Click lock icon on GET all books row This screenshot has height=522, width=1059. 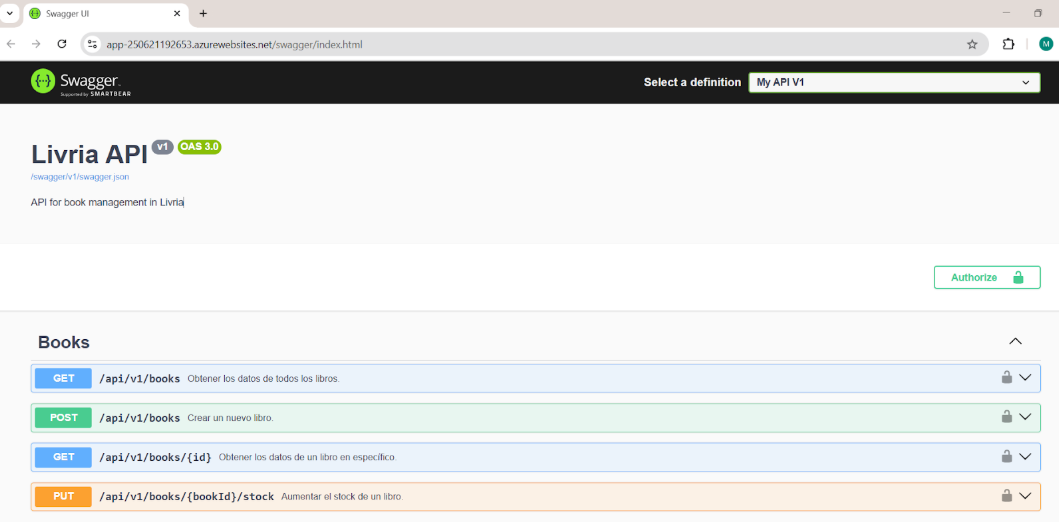1006,377
